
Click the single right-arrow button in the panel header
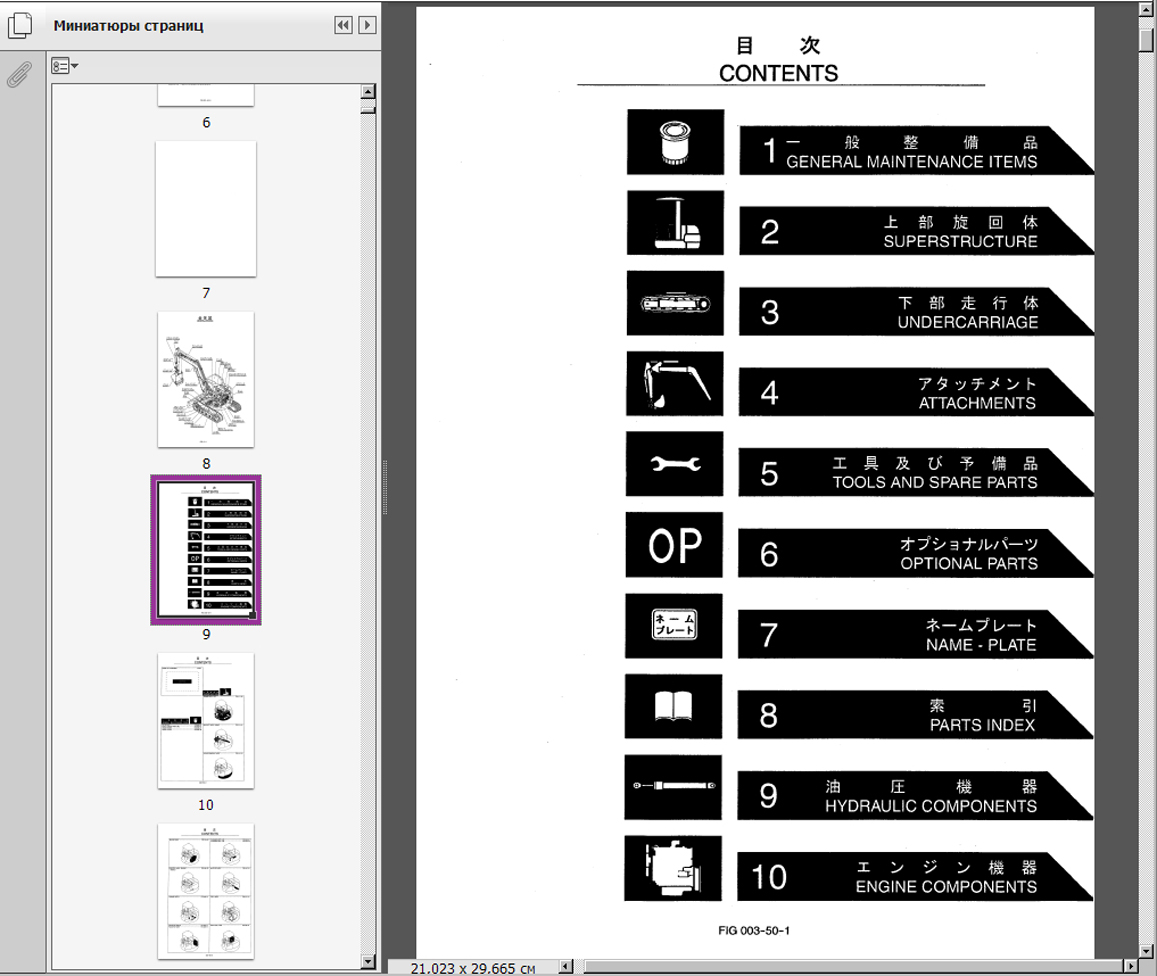pos(367,25)
